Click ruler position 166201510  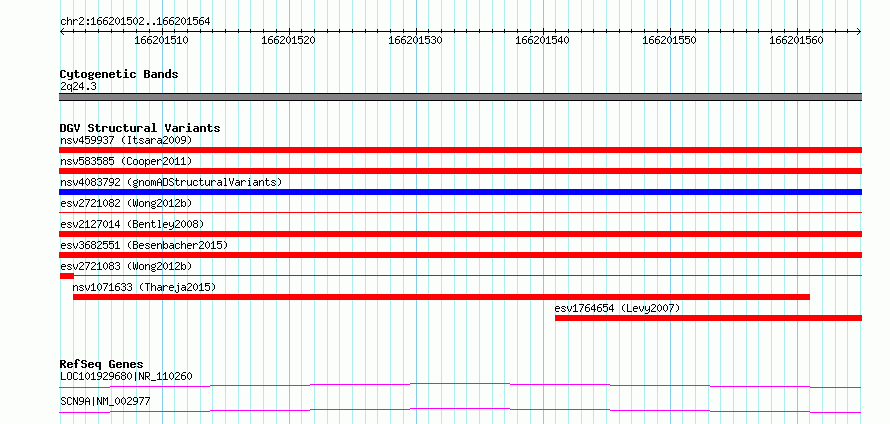(162, 41)
